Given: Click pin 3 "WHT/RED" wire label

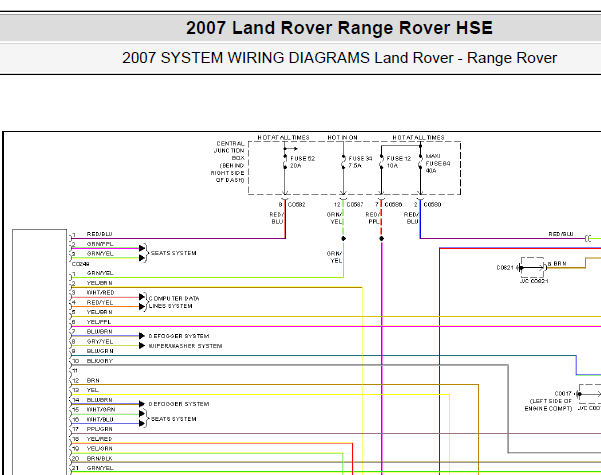Looking at the screenshot, I should click(100, 293).
